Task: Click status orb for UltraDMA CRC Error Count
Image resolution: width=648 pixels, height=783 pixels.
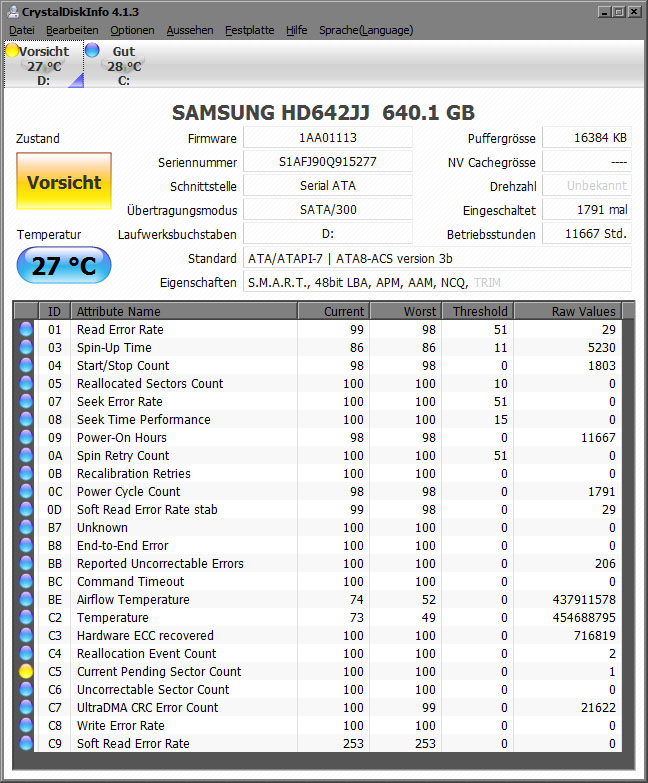Action: 25,708
